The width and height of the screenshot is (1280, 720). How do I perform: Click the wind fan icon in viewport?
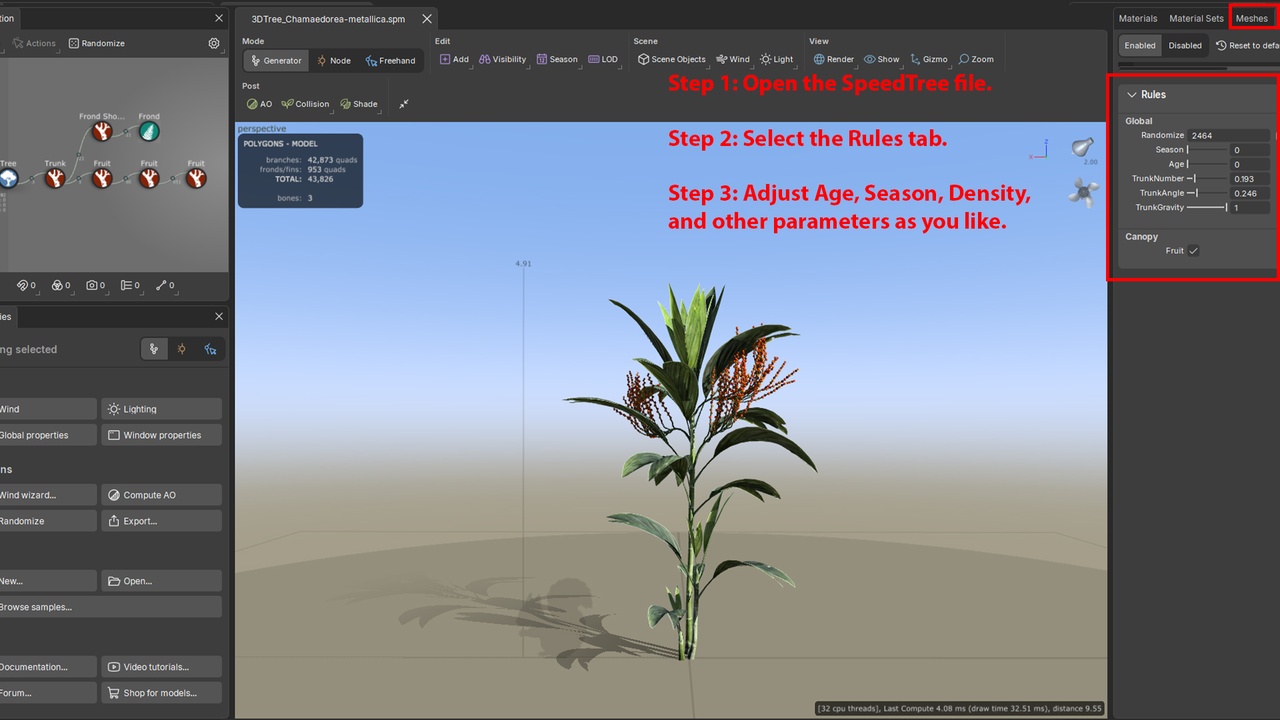[1083, 191]
